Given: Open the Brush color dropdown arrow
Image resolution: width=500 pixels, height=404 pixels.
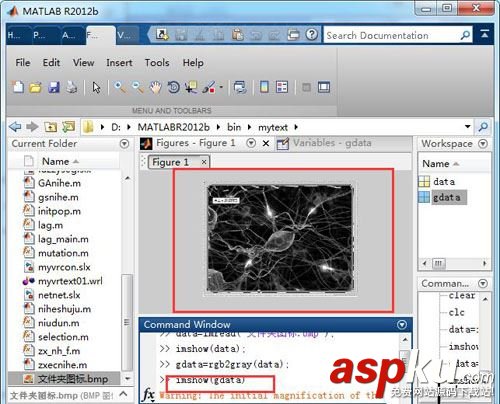Looking at the screenshot, I should coord(221,88).
